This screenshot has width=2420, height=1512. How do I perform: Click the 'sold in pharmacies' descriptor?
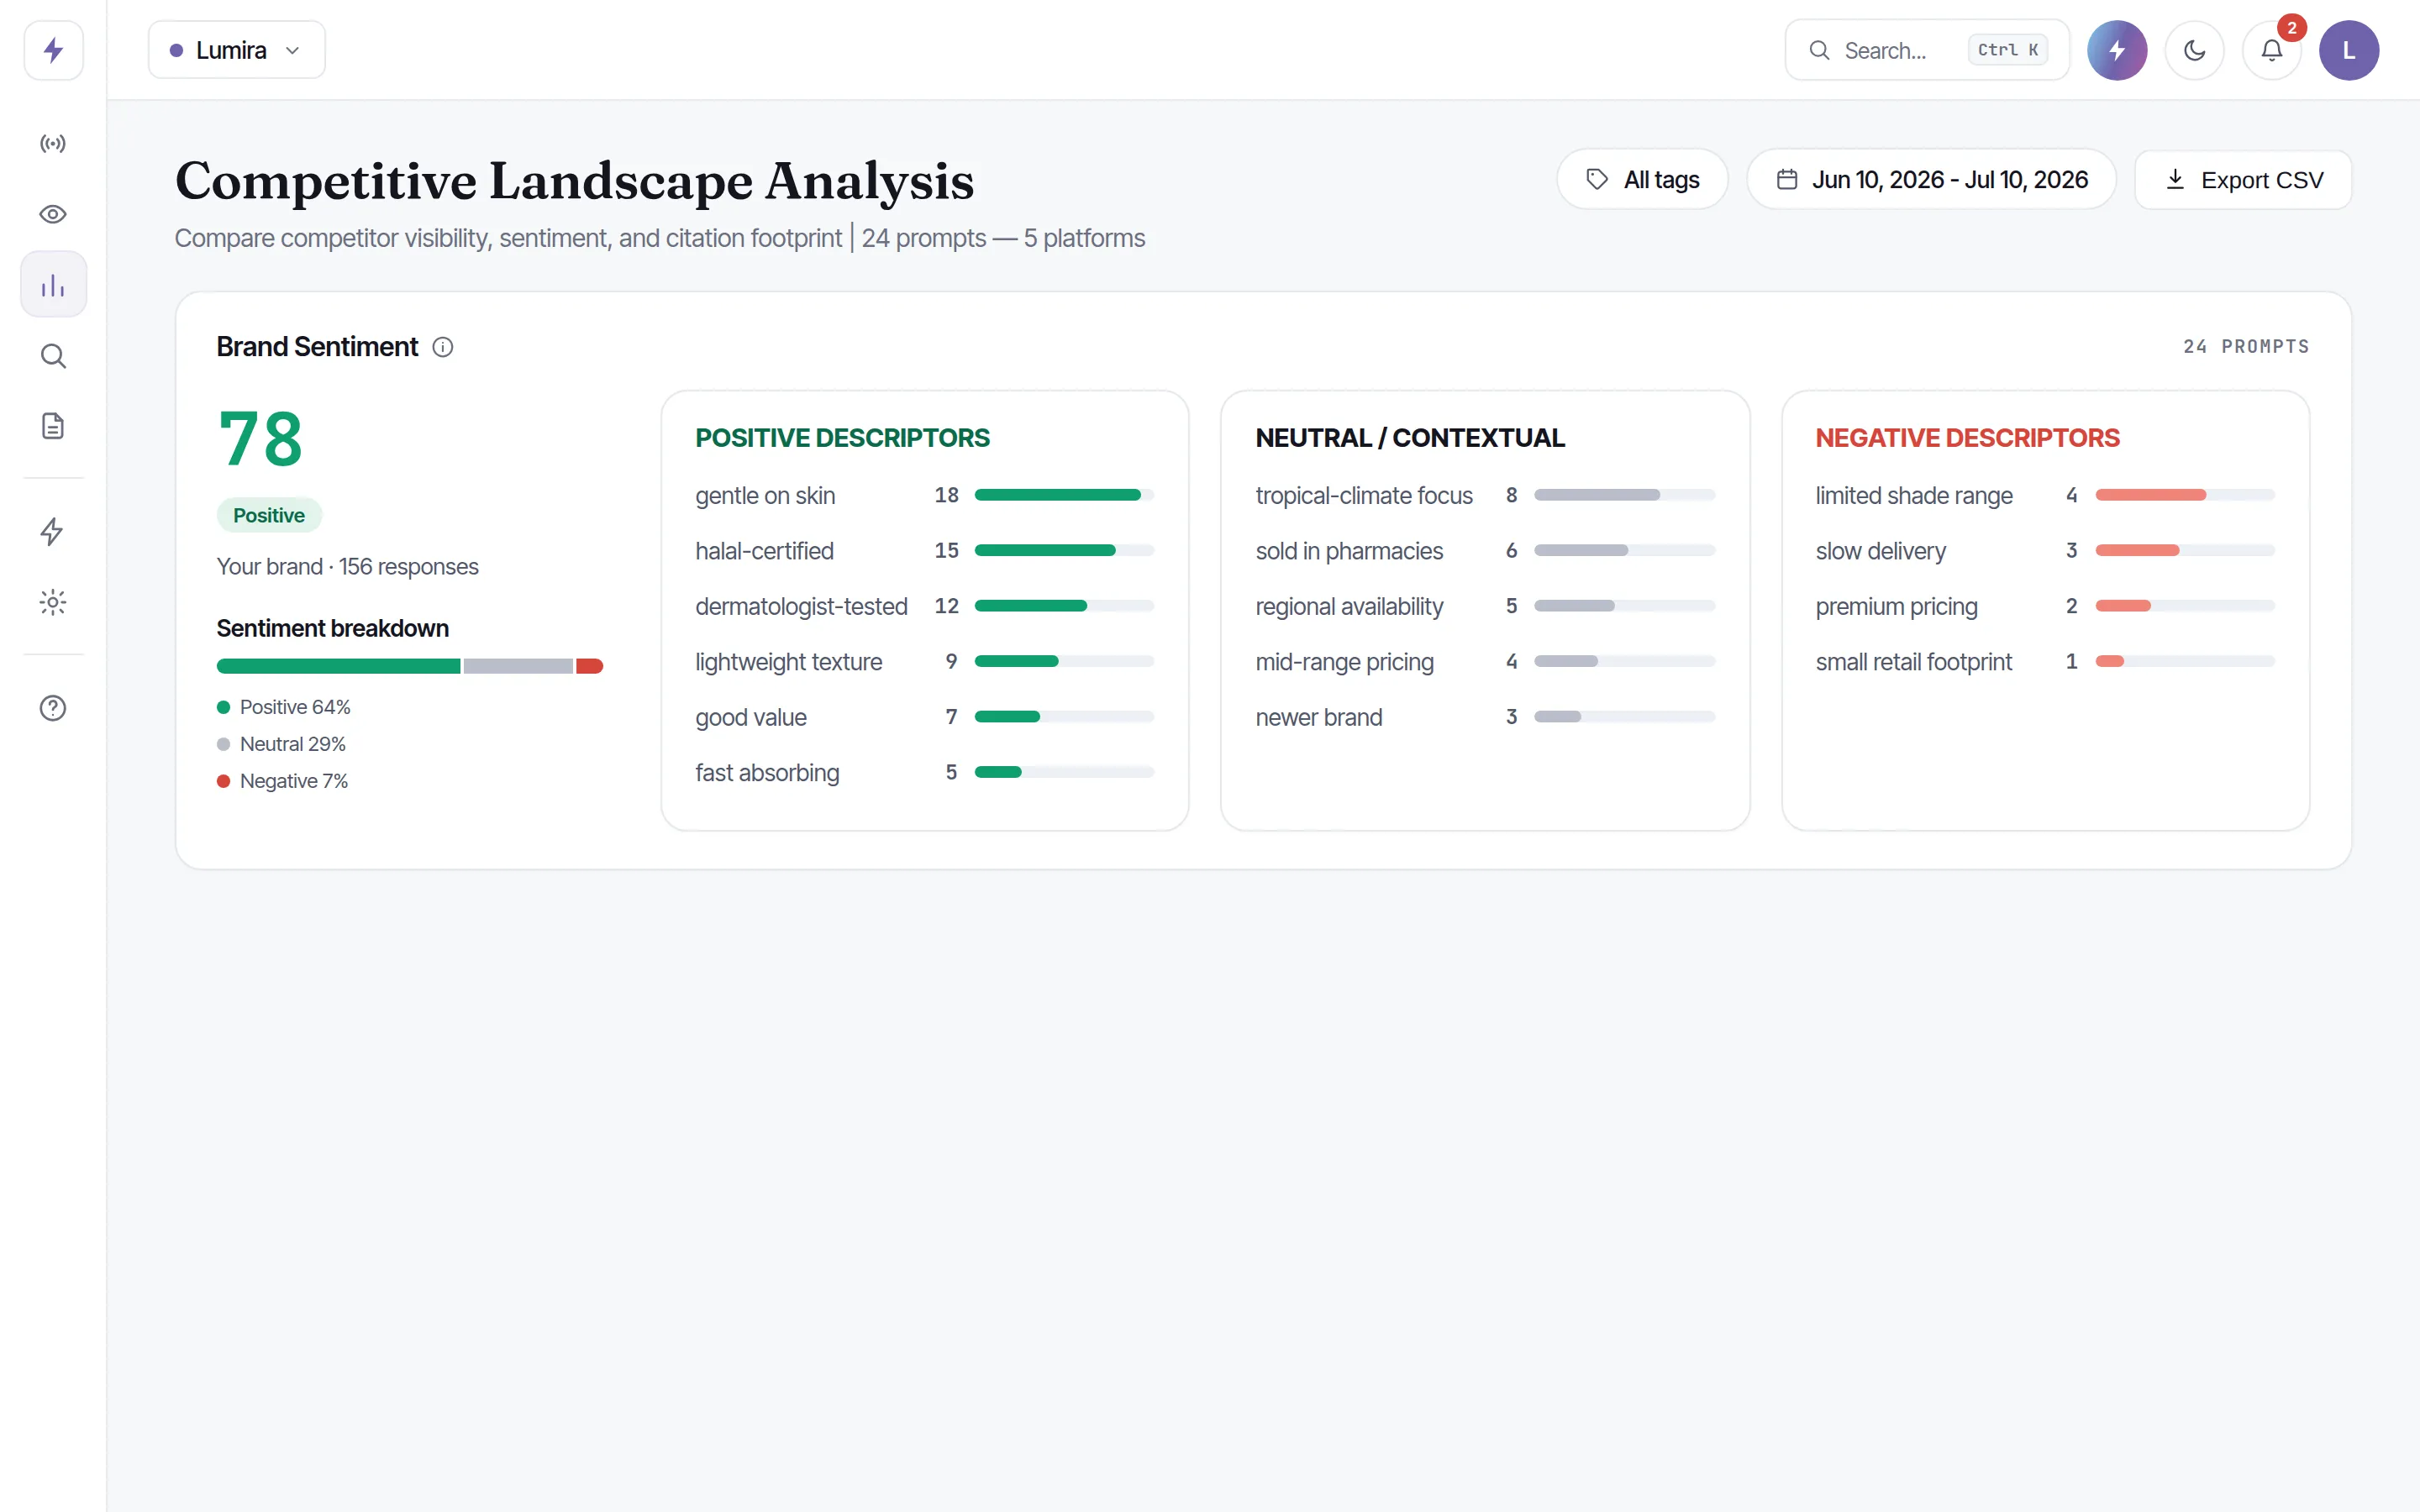1349,551
